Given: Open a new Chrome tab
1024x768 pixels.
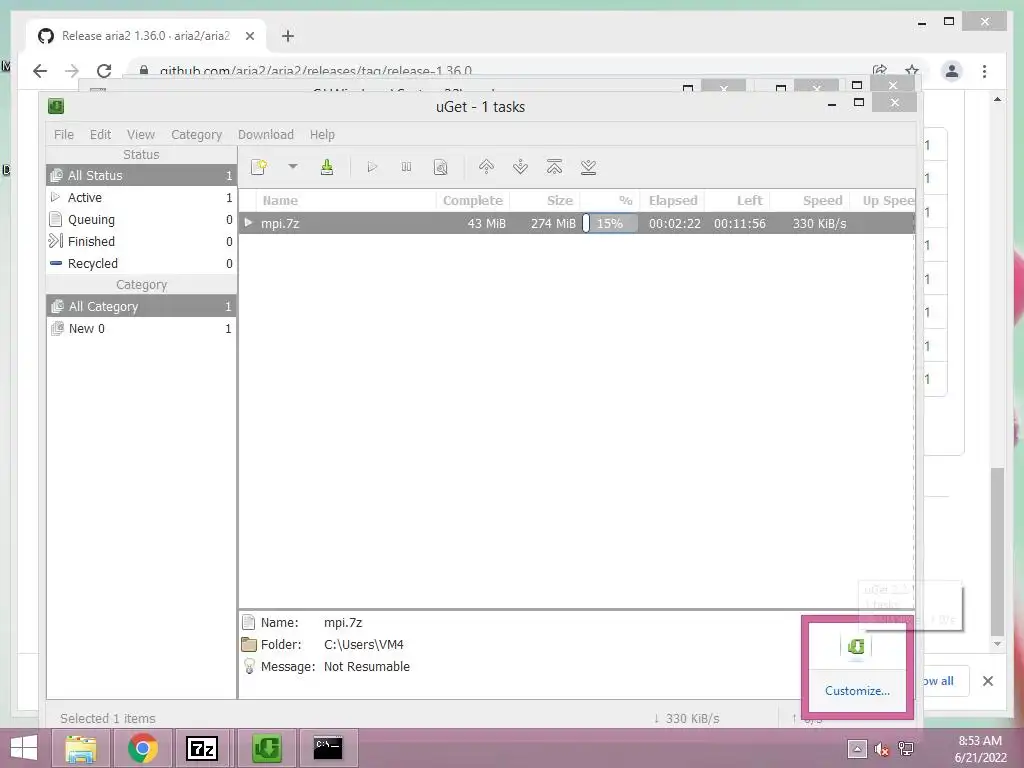Looking at the screenshot, I should pyautogui.click(x=288, y=36).
